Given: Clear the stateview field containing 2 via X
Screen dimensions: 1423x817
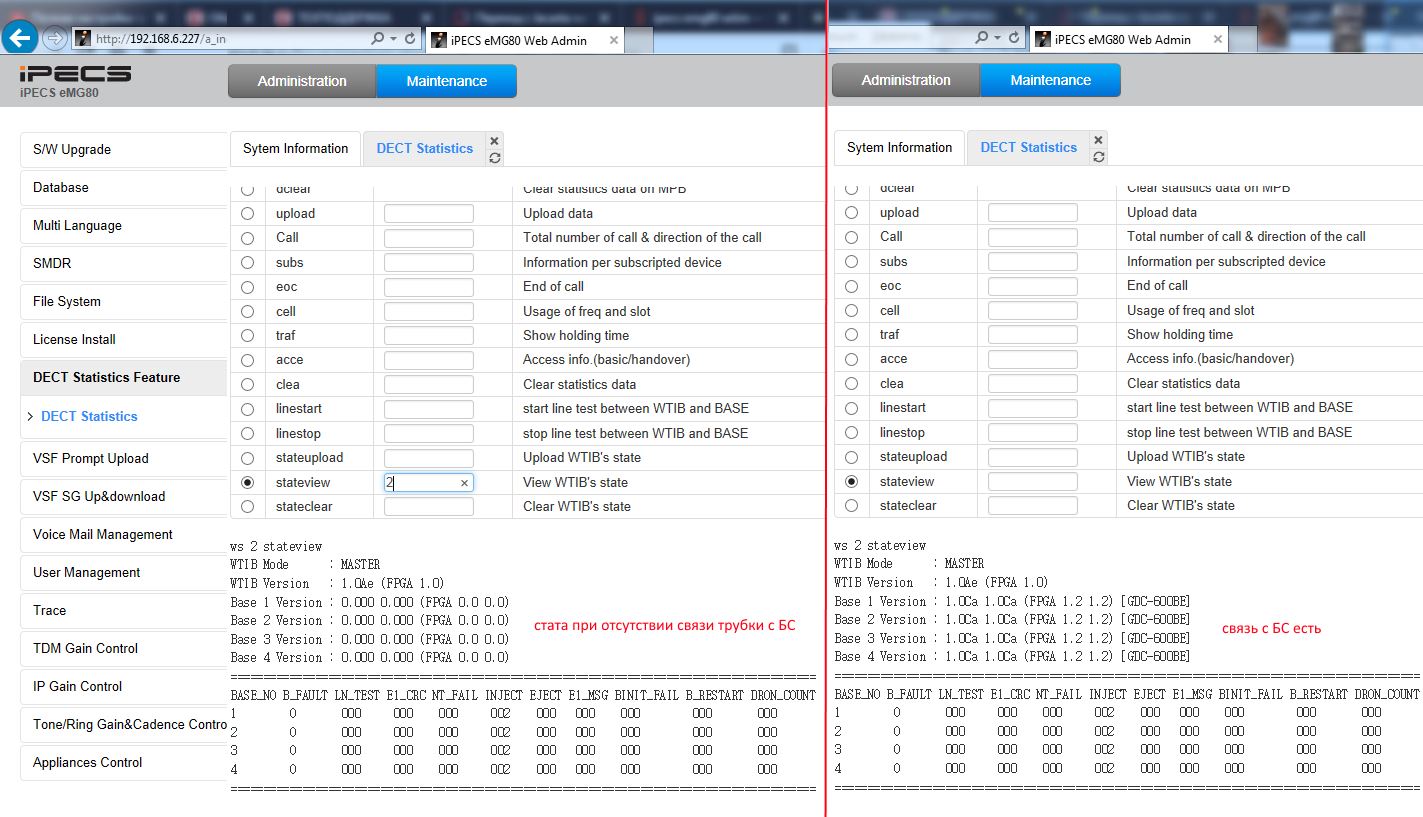Looking at the screenshot, I should coord(464,483).
